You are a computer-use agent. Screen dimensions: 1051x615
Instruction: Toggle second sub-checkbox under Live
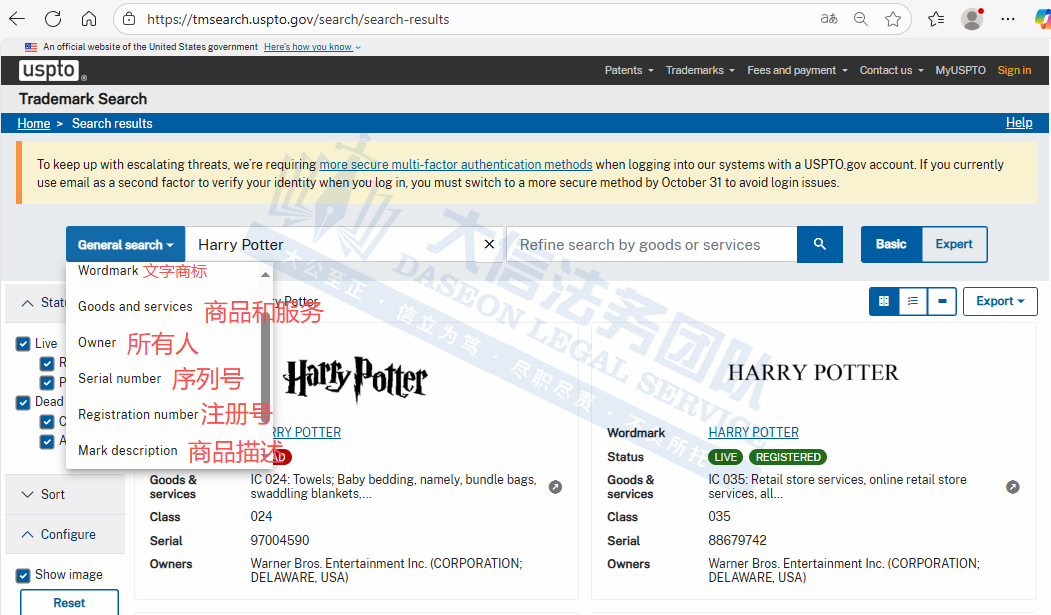coord(47,383)
